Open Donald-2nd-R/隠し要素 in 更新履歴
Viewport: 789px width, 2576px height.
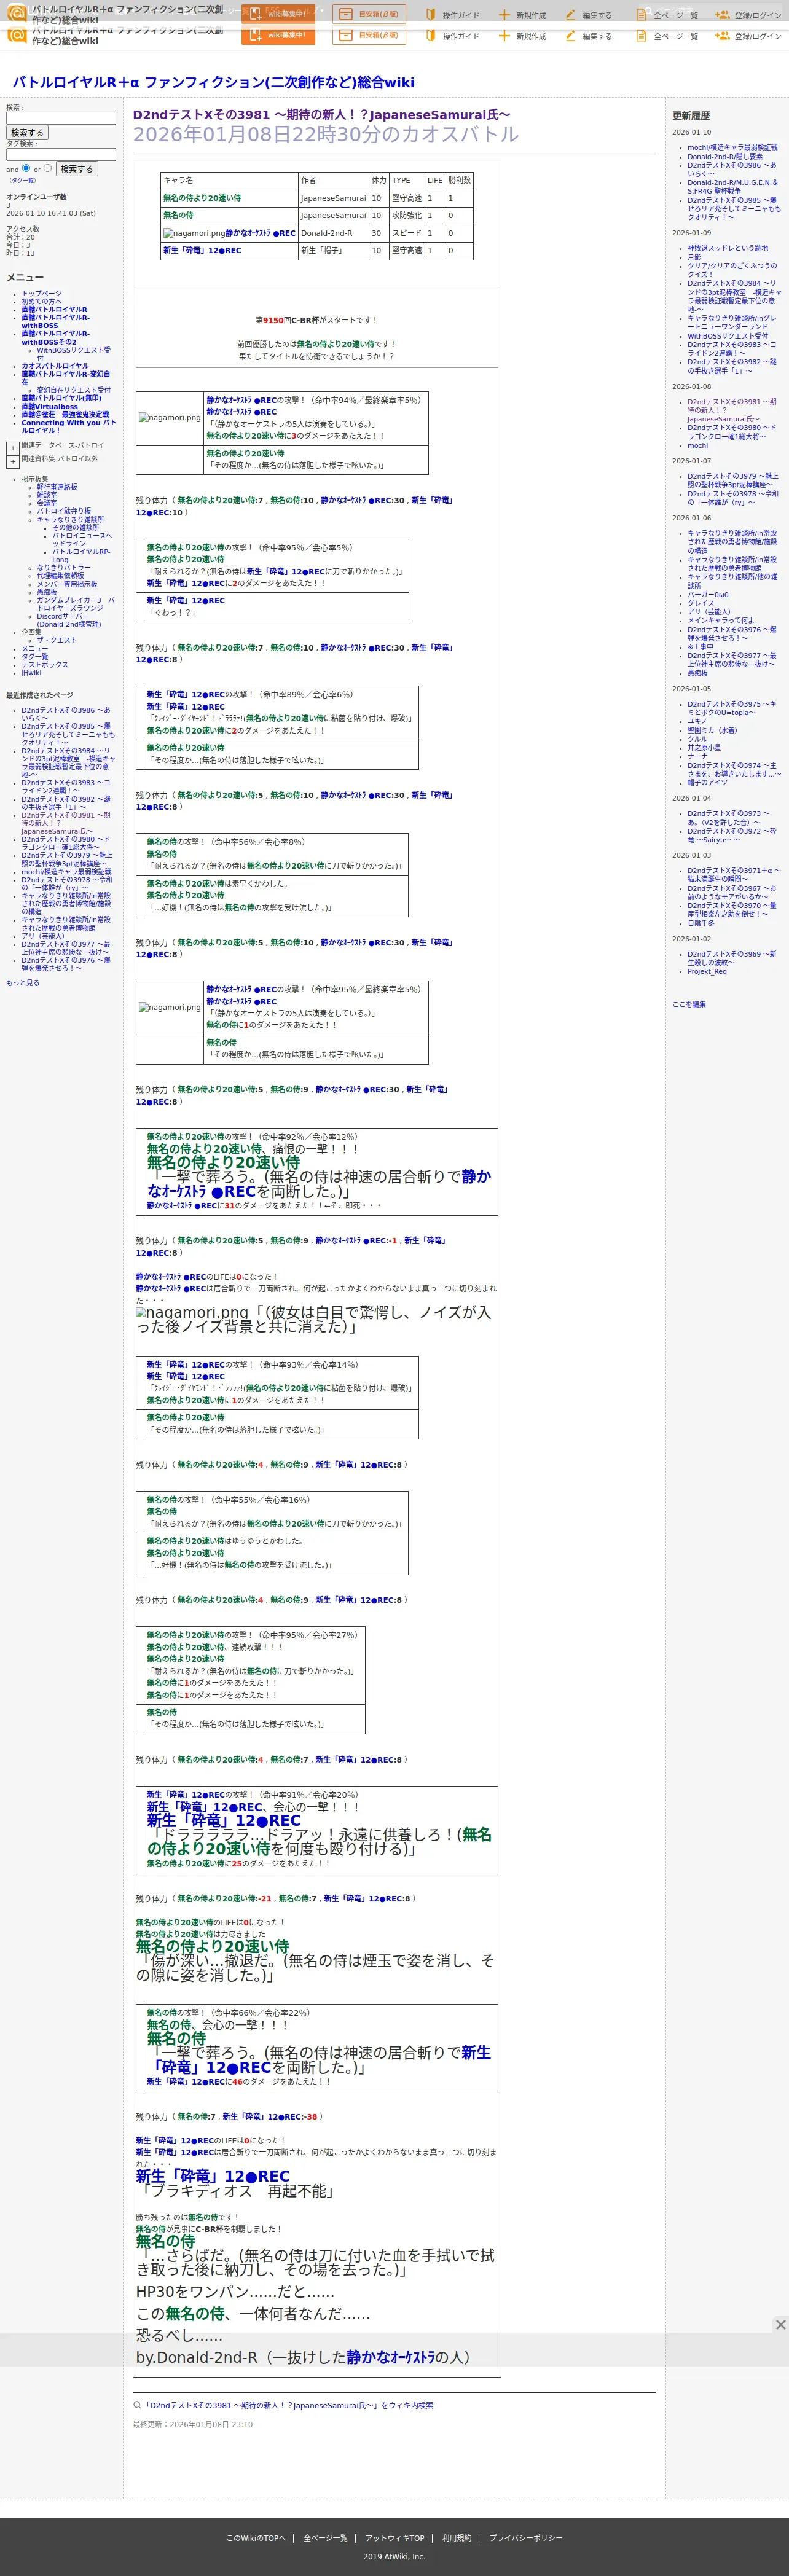(725, 156)
